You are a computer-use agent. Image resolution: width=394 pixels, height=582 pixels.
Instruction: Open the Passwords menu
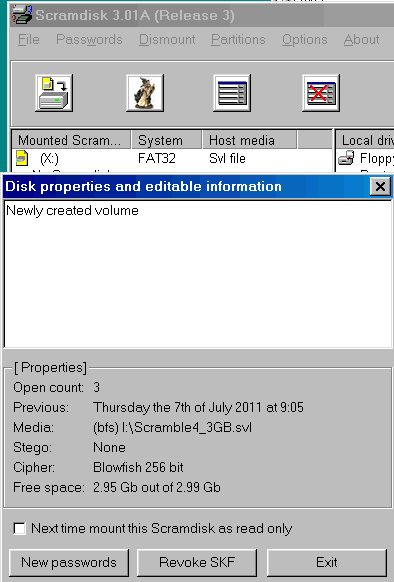(89, 39)
